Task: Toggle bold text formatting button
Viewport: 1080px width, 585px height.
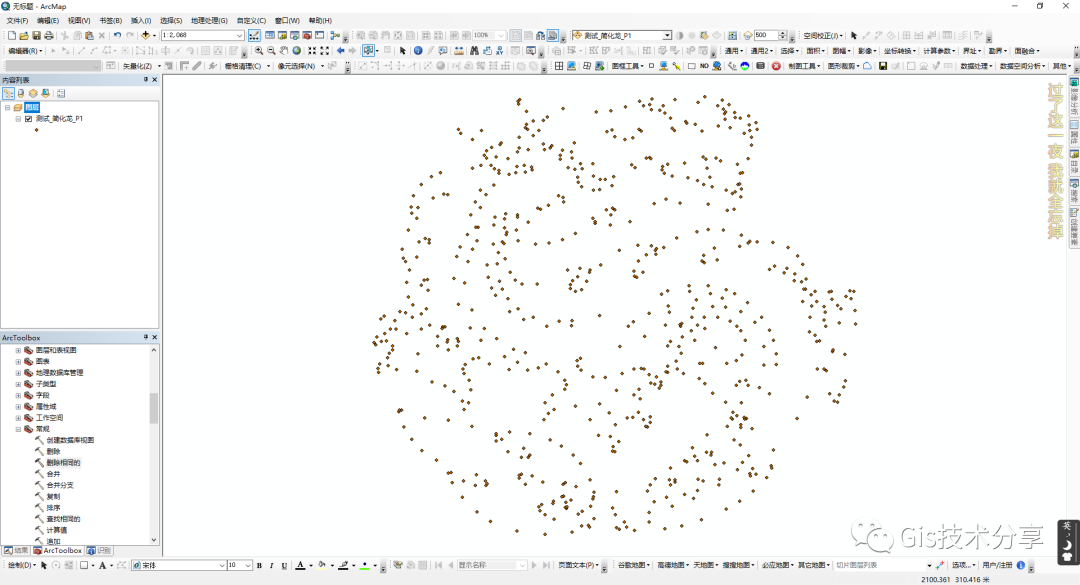Action: click(x=259, y=566)
